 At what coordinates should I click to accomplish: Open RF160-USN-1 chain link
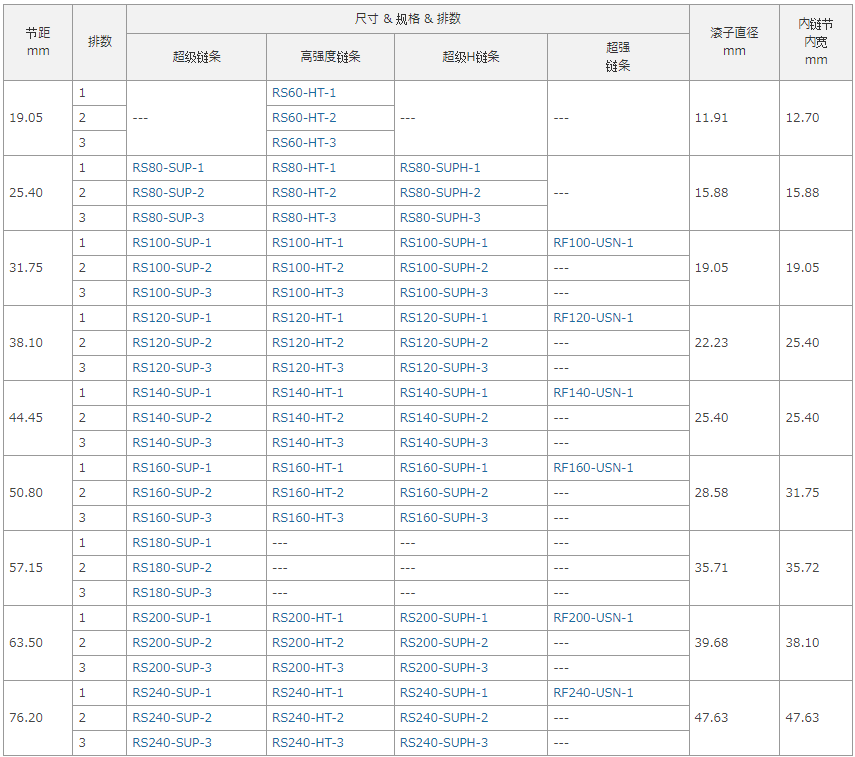click(593, 468)
